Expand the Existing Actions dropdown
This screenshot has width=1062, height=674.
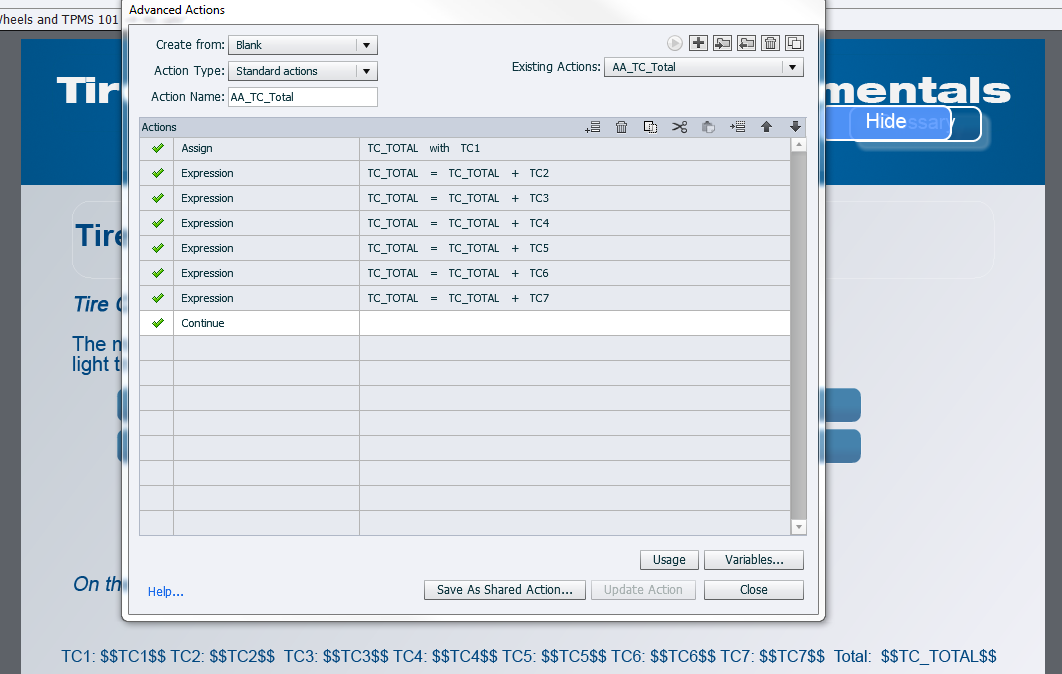tap(705, 67)
